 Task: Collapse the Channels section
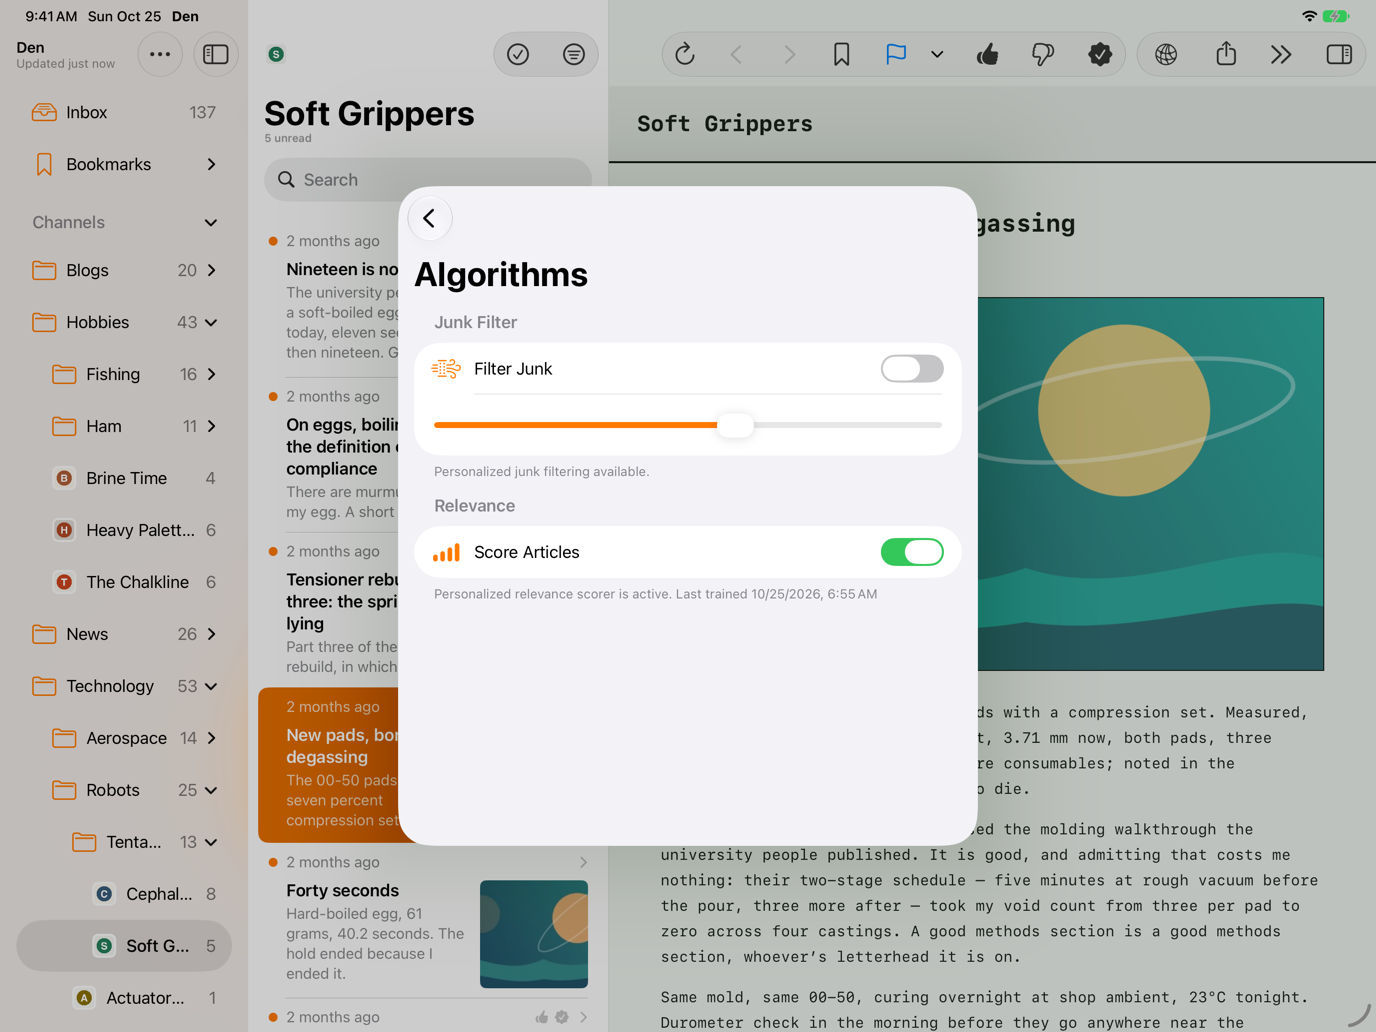(211, 222)
